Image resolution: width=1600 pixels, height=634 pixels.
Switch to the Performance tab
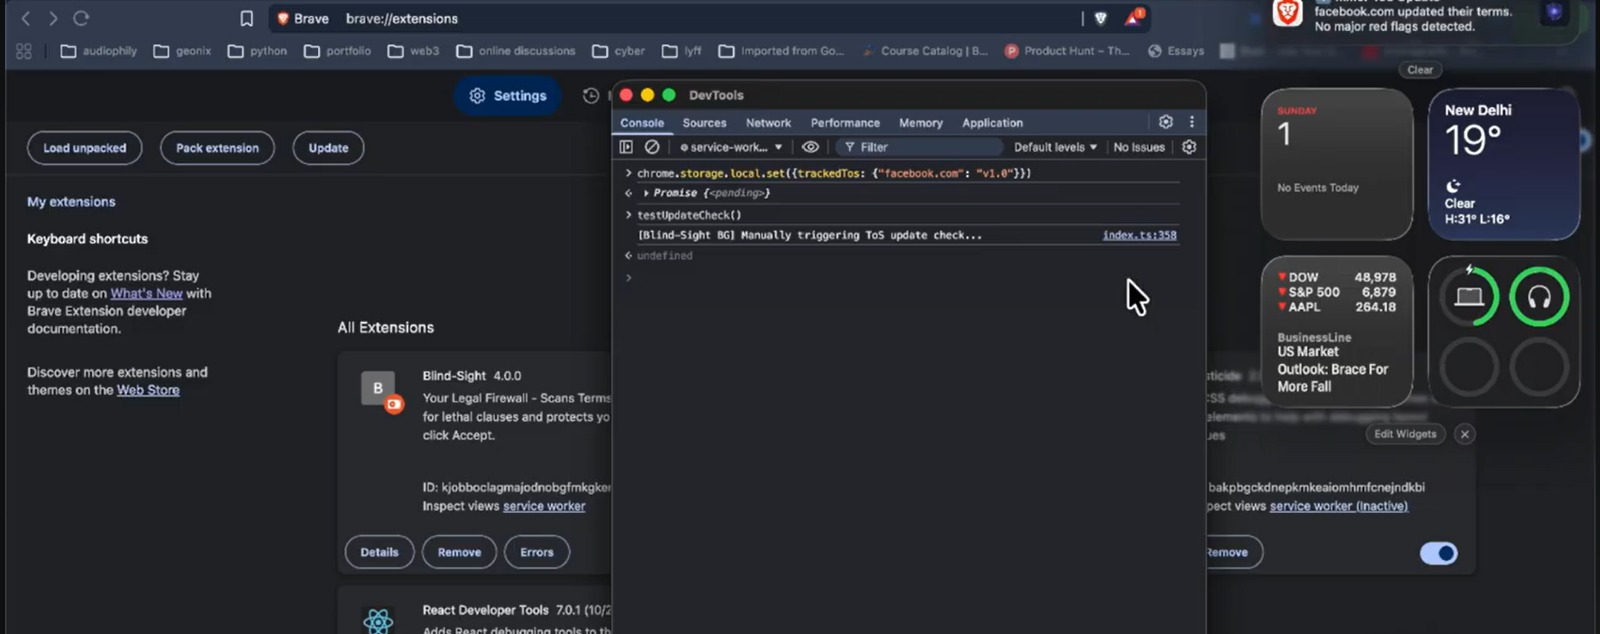click(845, 123)
